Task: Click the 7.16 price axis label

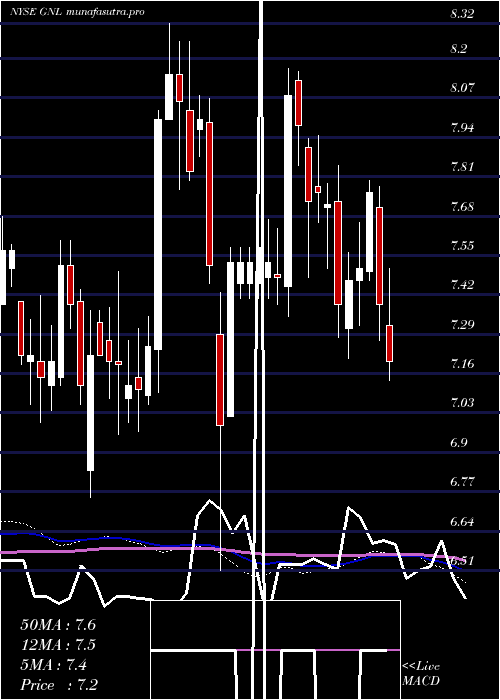Action: pos(462,364)
